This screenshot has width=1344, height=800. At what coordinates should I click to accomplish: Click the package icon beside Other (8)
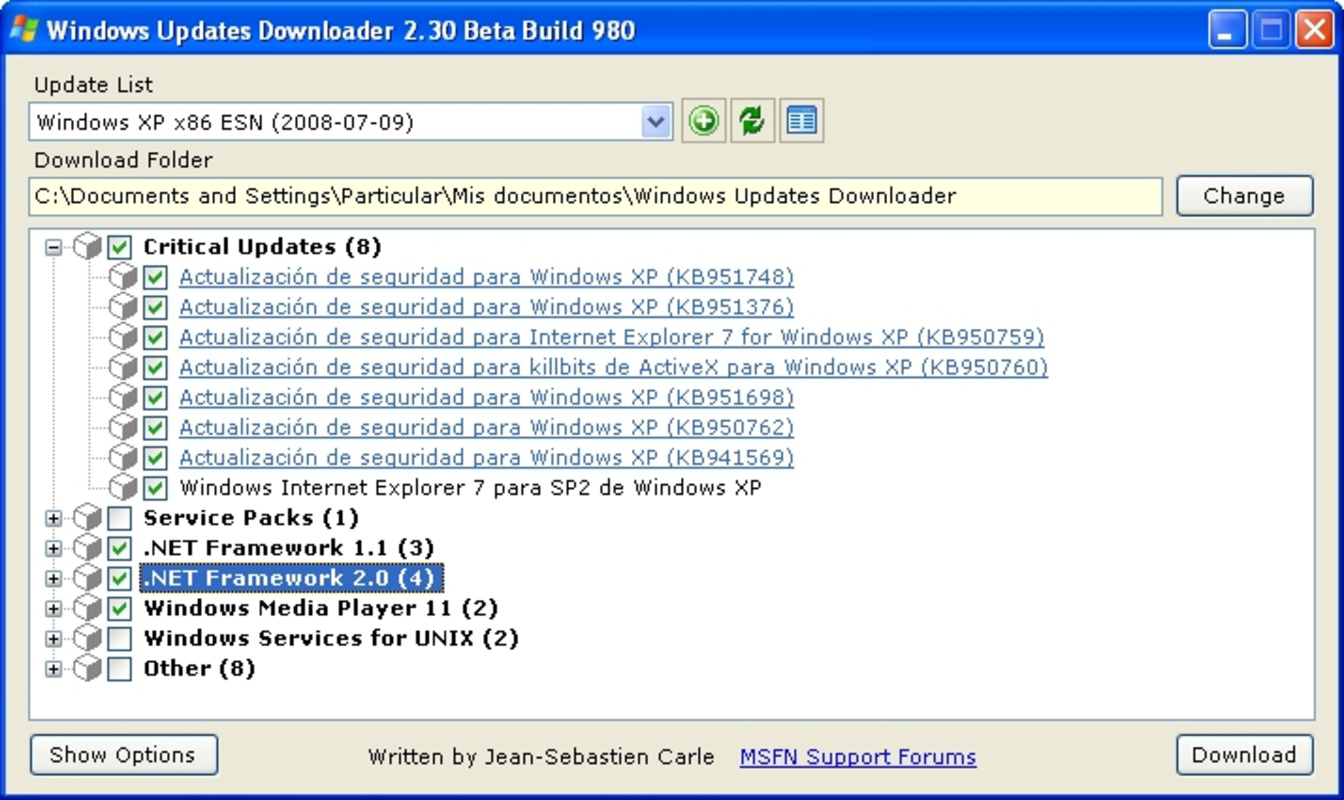click(x=88, y=668)
